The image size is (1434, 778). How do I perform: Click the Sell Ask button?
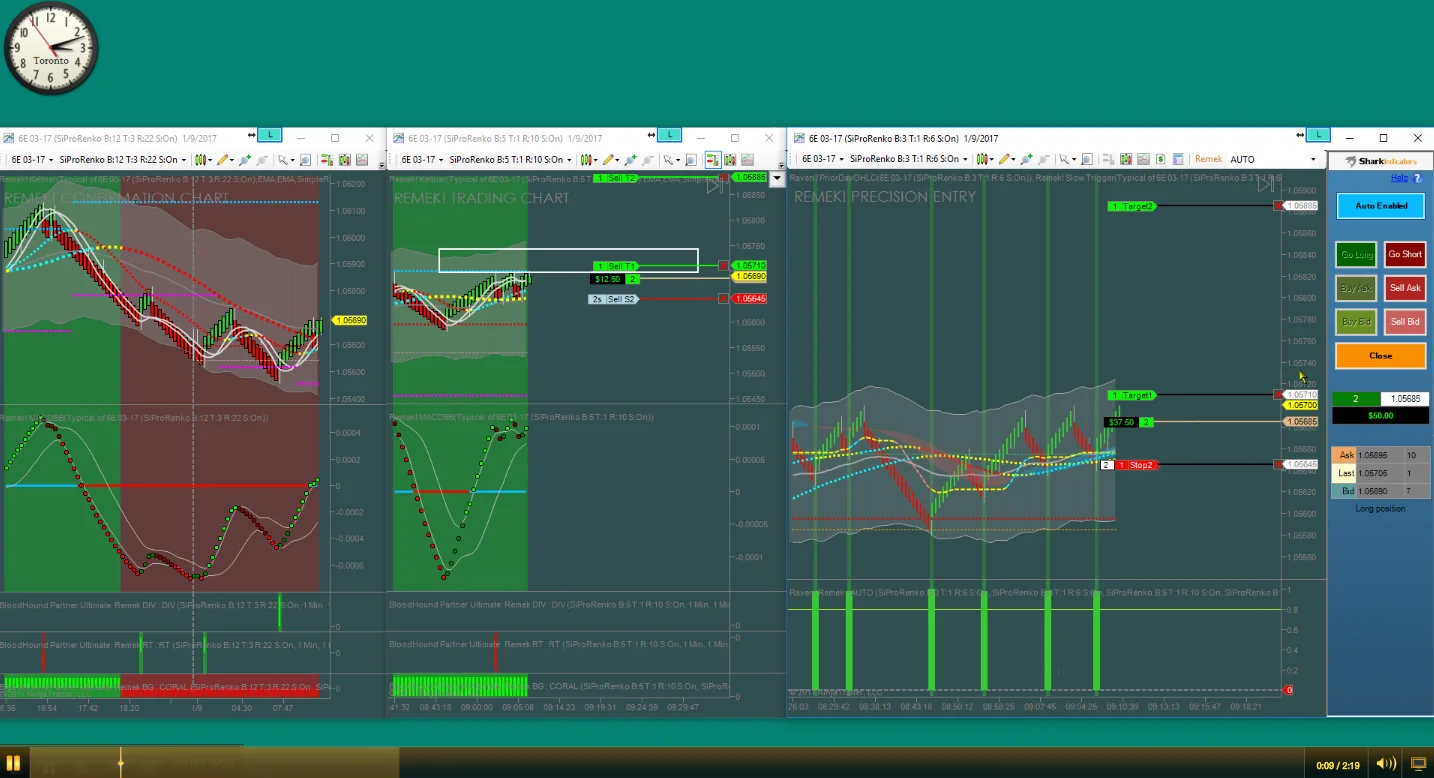click(1405, 288)
